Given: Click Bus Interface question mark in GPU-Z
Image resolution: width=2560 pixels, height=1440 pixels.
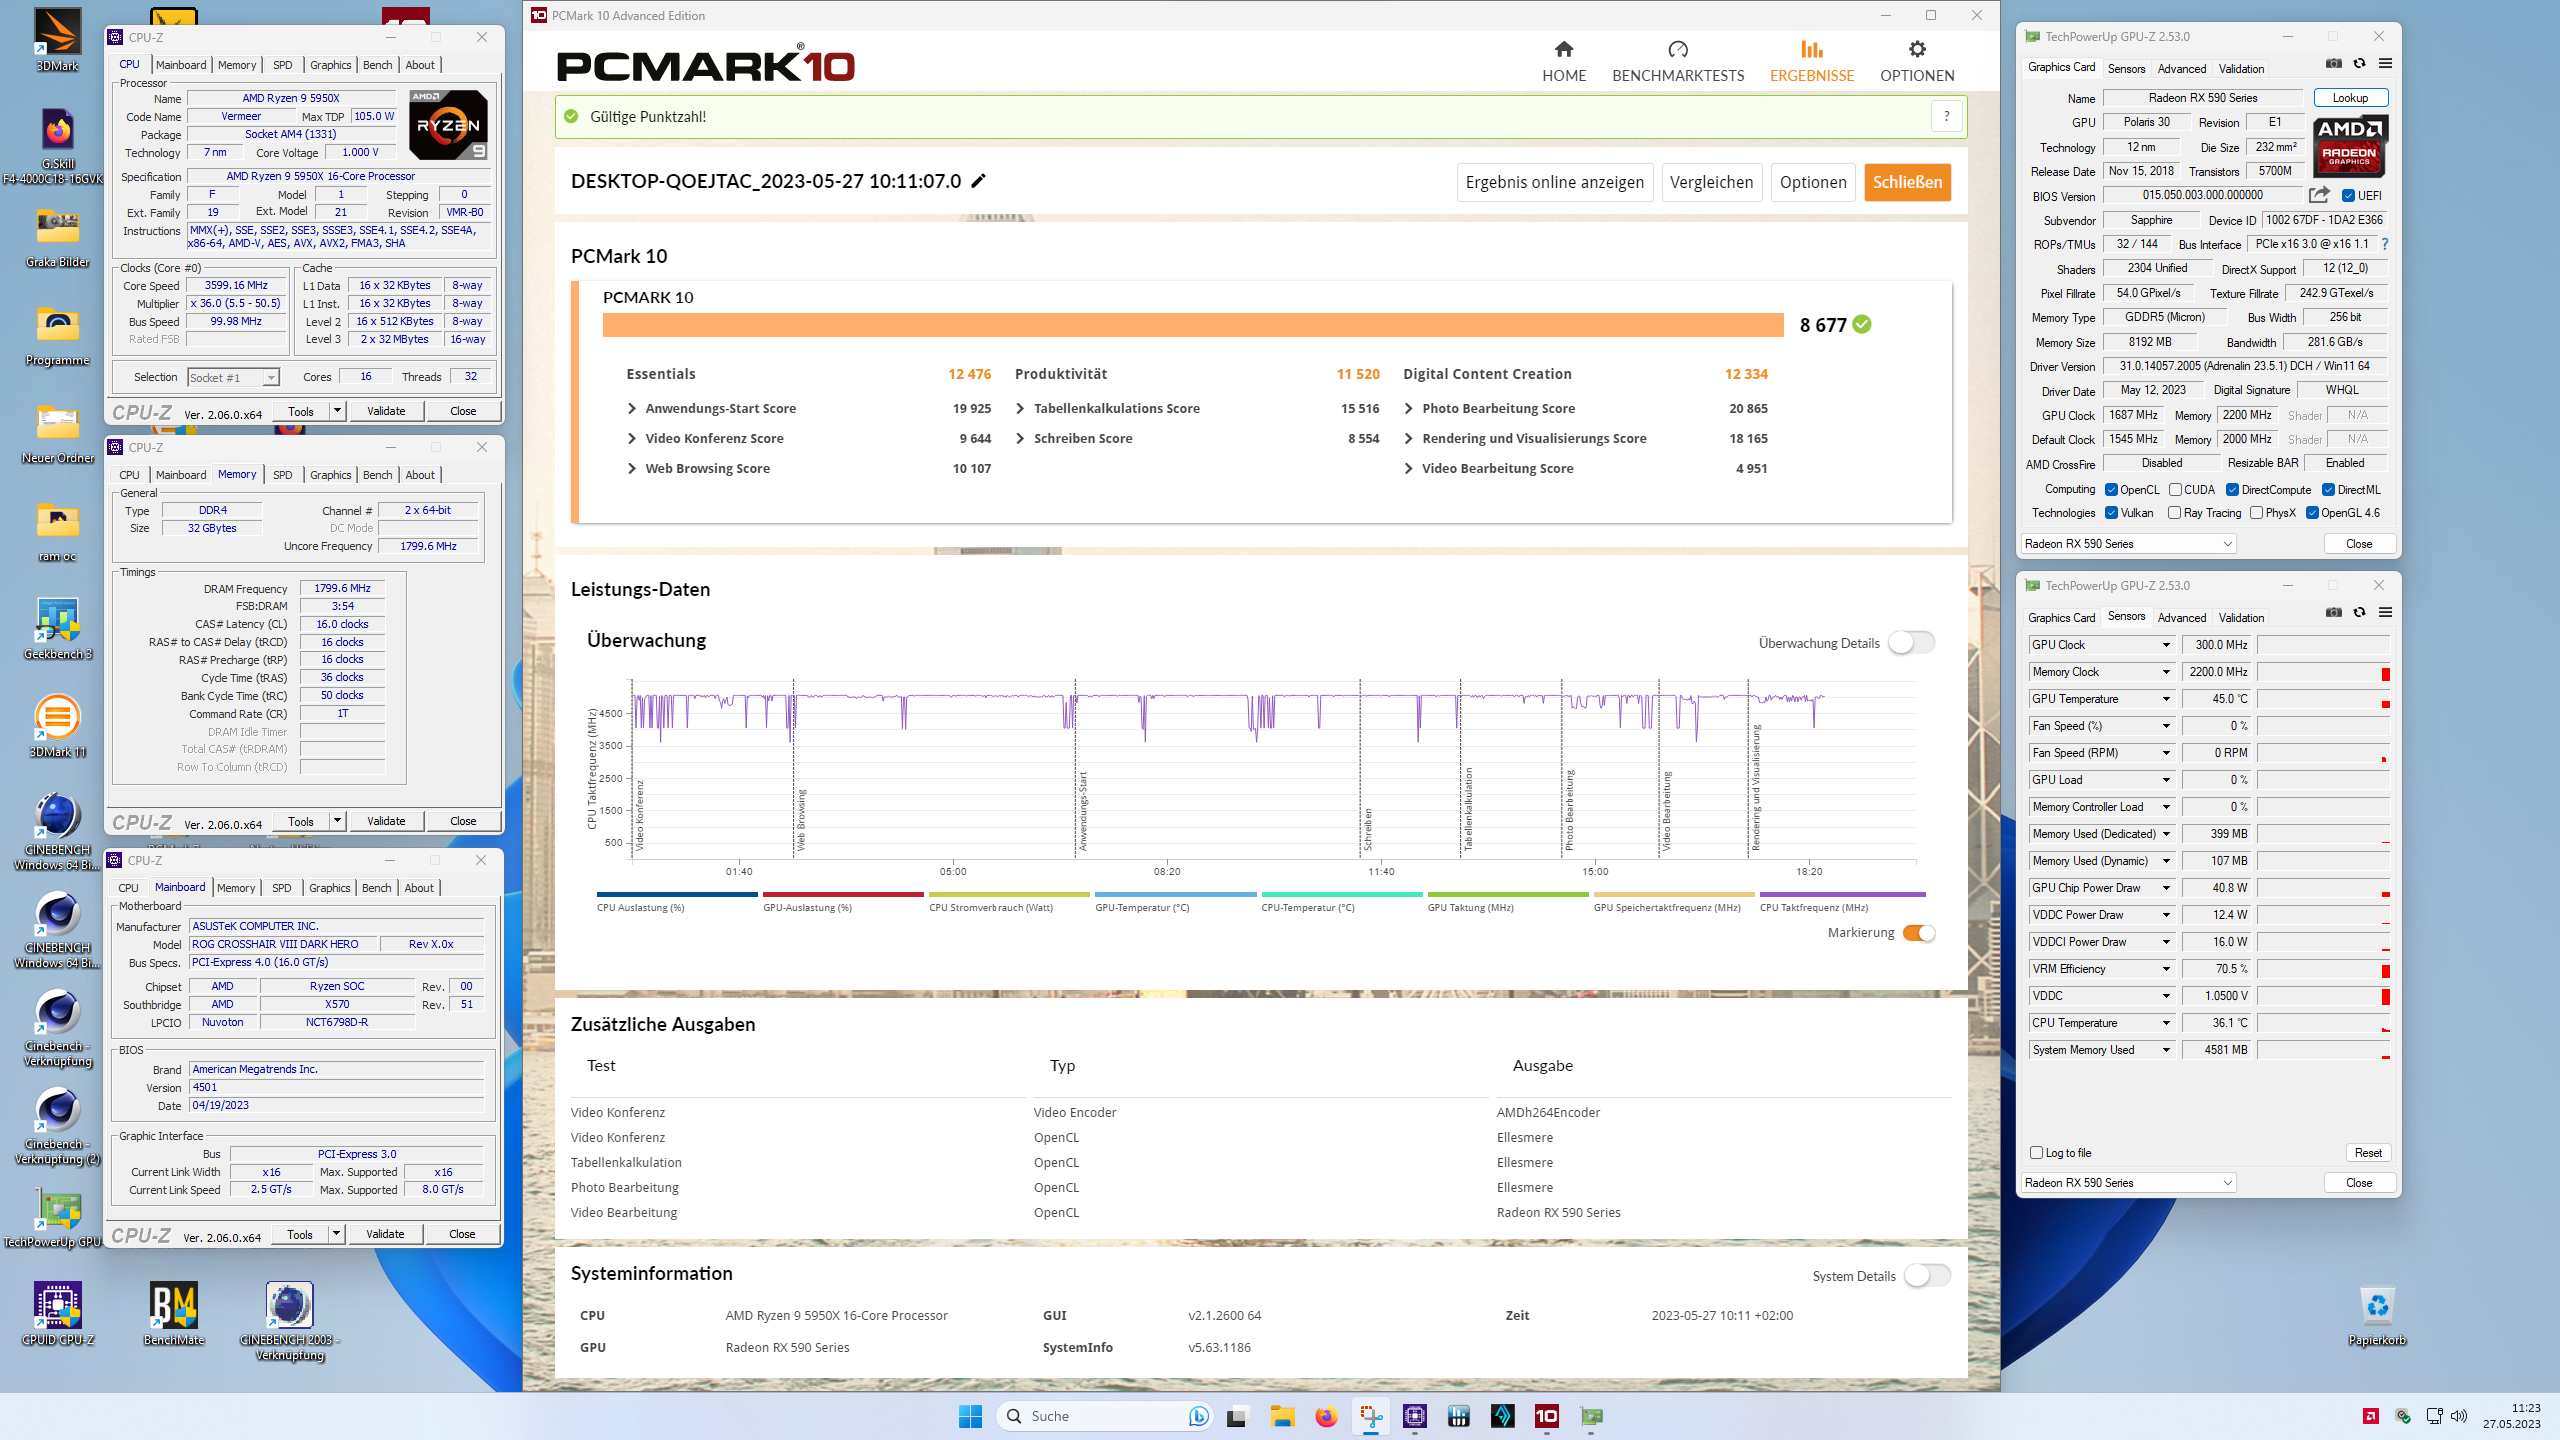Looking at the screenshot, I should (2385, 244).
